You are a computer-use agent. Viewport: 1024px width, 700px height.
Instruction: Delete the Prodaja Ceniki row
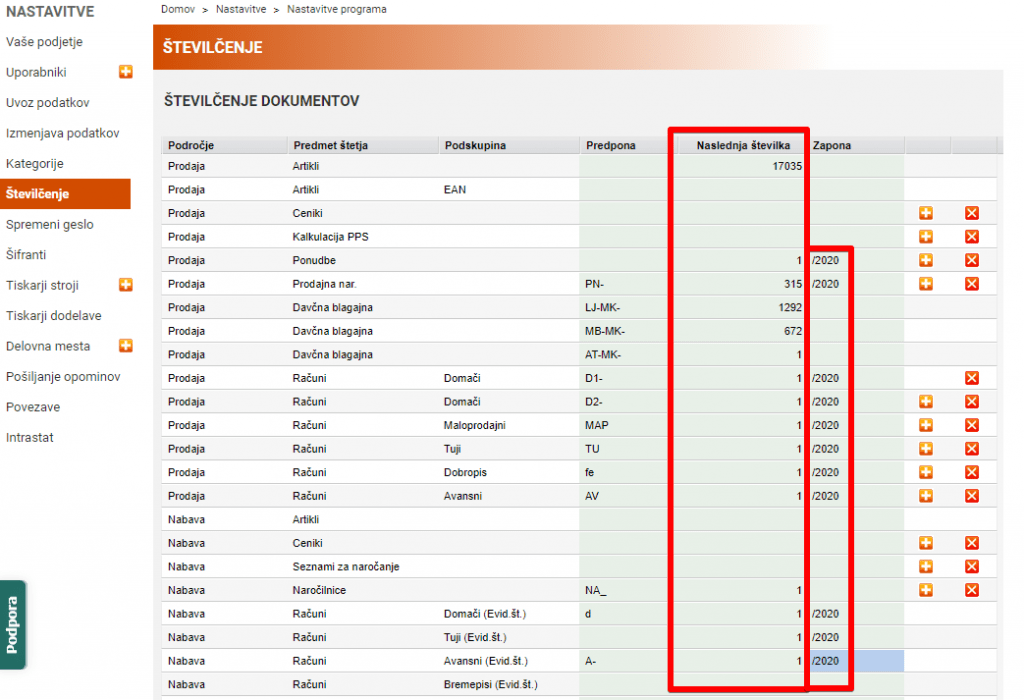tap(972, 213)
